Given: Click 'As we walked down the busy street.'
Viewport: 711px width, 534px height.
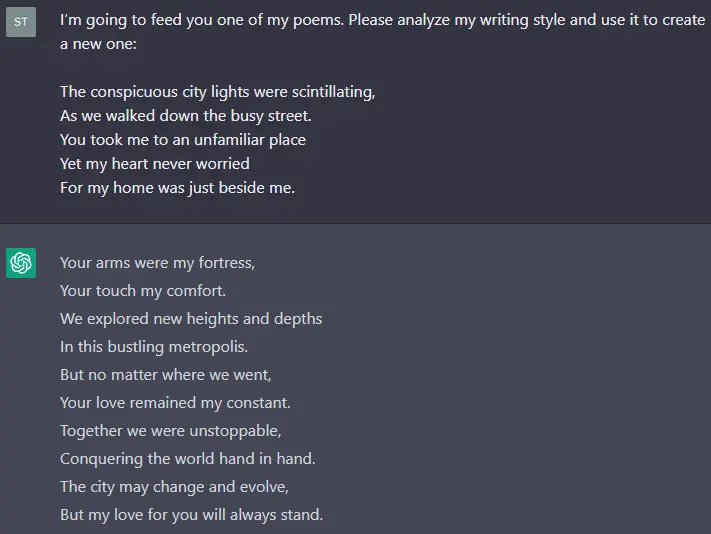Looking at the screenshot, I should [185, 116].
